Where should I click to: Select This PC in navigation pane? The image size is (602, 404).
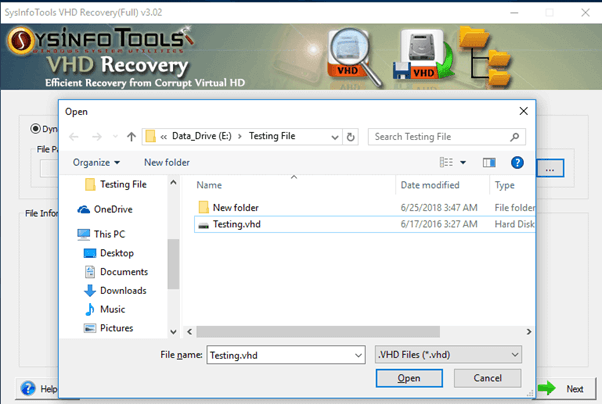point(101,234)
